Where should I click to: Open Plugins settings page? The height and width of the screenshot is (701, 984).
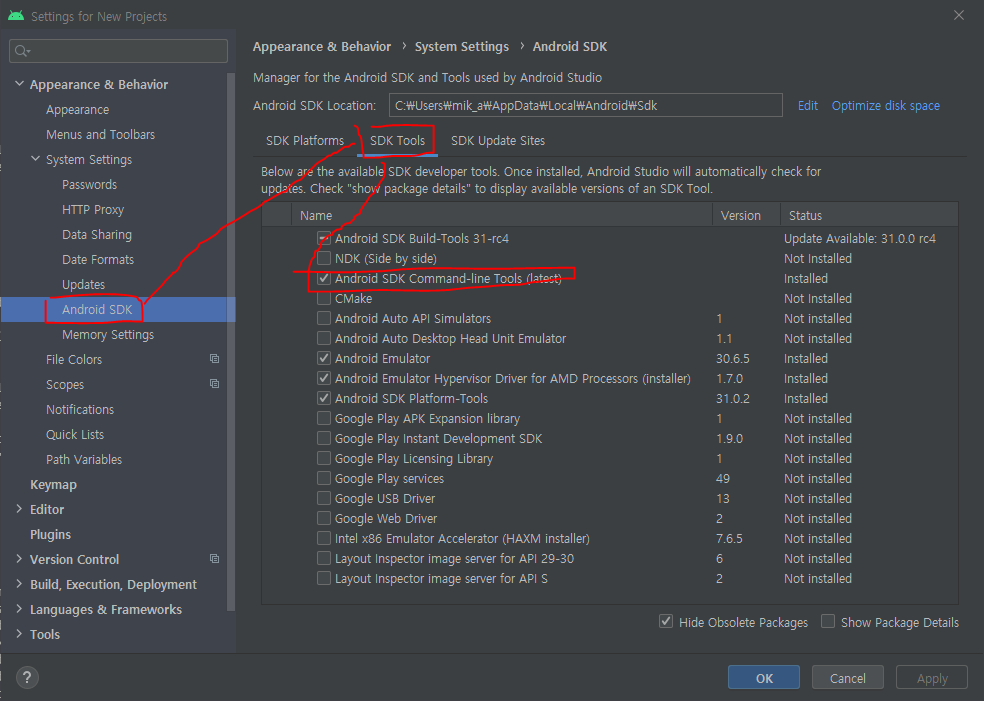click(x=50, y=534)
